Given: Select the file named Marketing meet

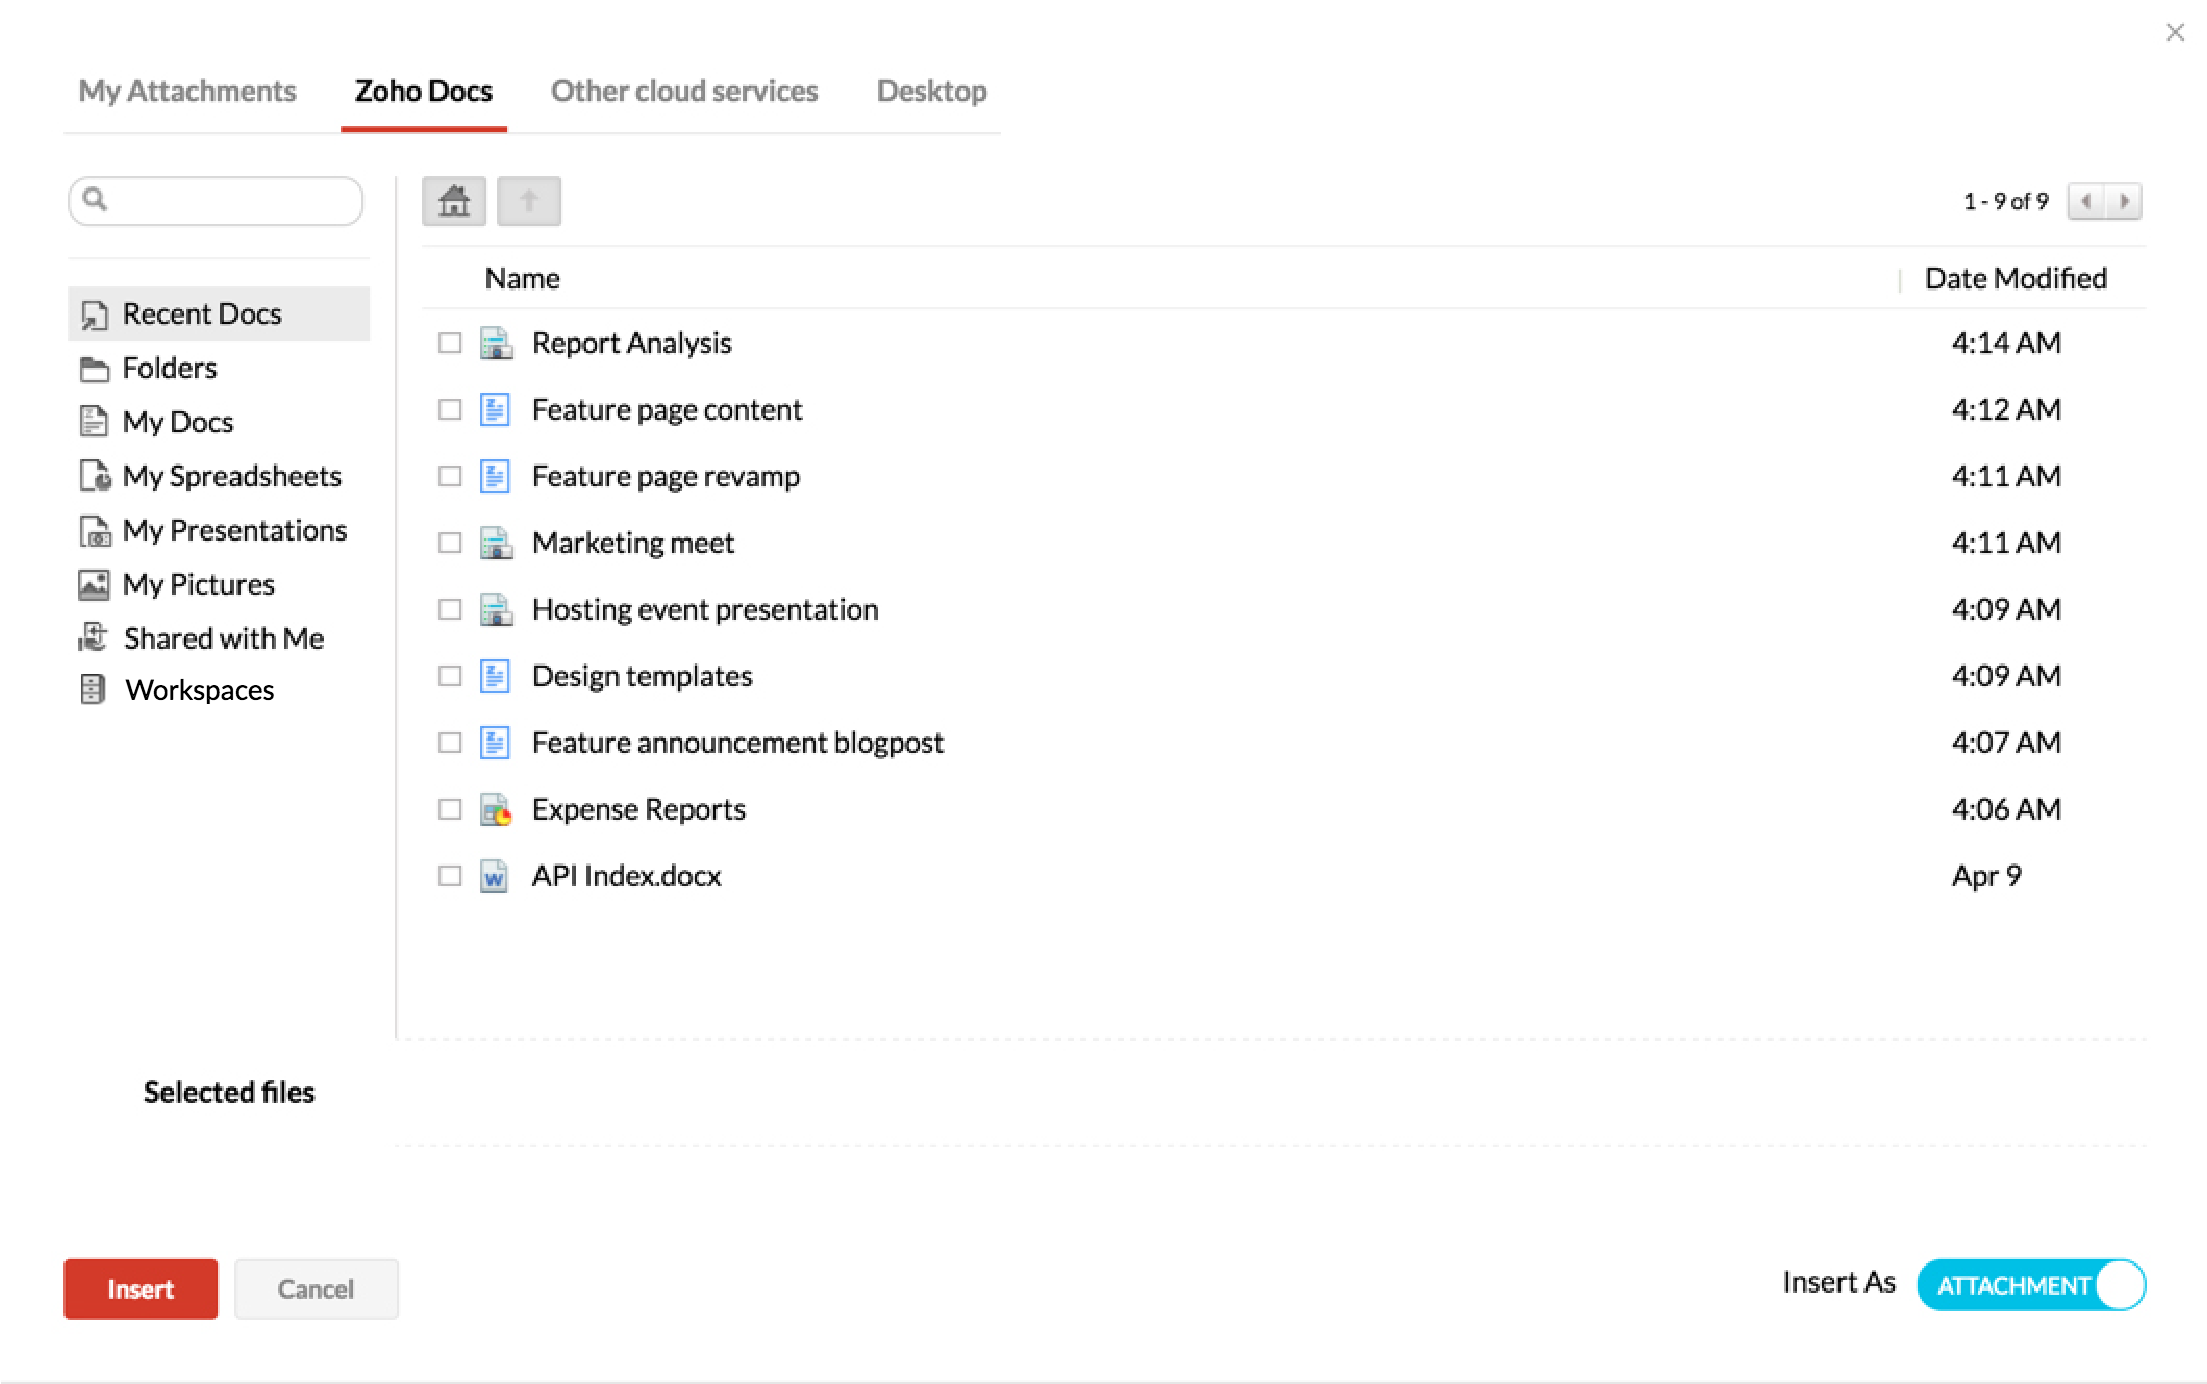Looking at the screenshot, I should [633, 543].
